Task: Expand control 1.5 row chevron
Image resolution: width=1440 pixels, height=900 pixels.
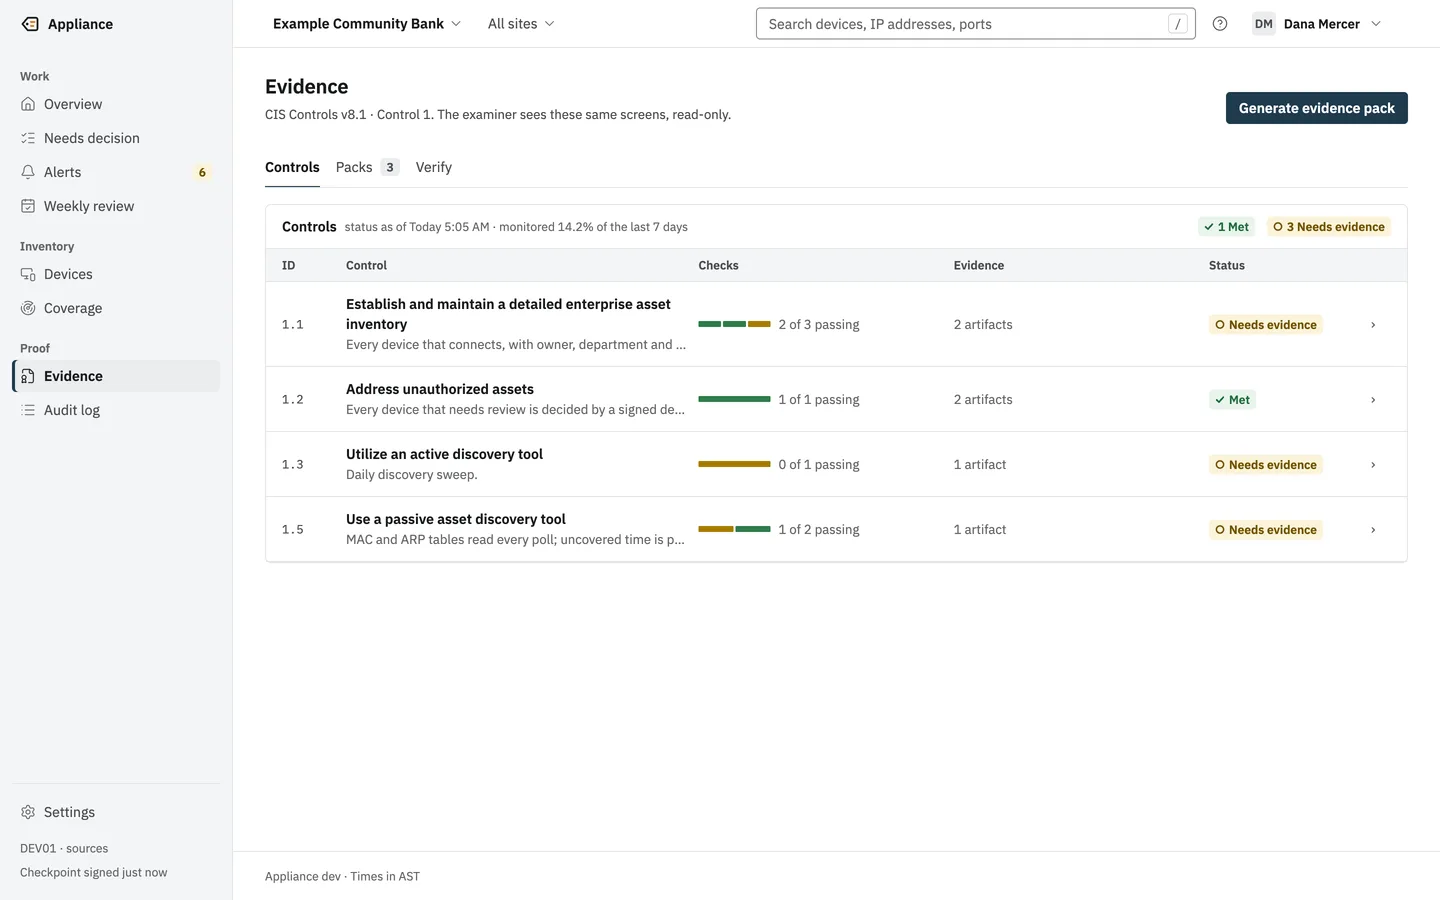Action: tap(1373, 530)
